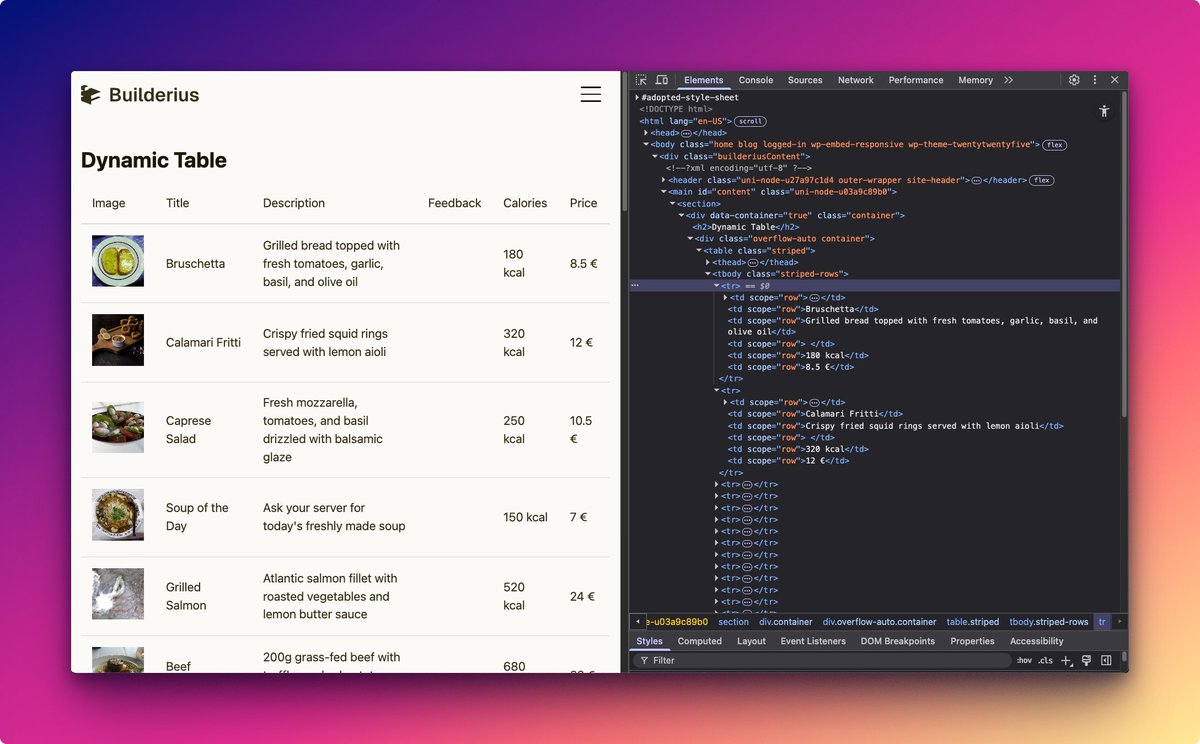Collapse the main id content node
Image resolution: width=1200 pixels, height=744 pixels.
[662, 191]
